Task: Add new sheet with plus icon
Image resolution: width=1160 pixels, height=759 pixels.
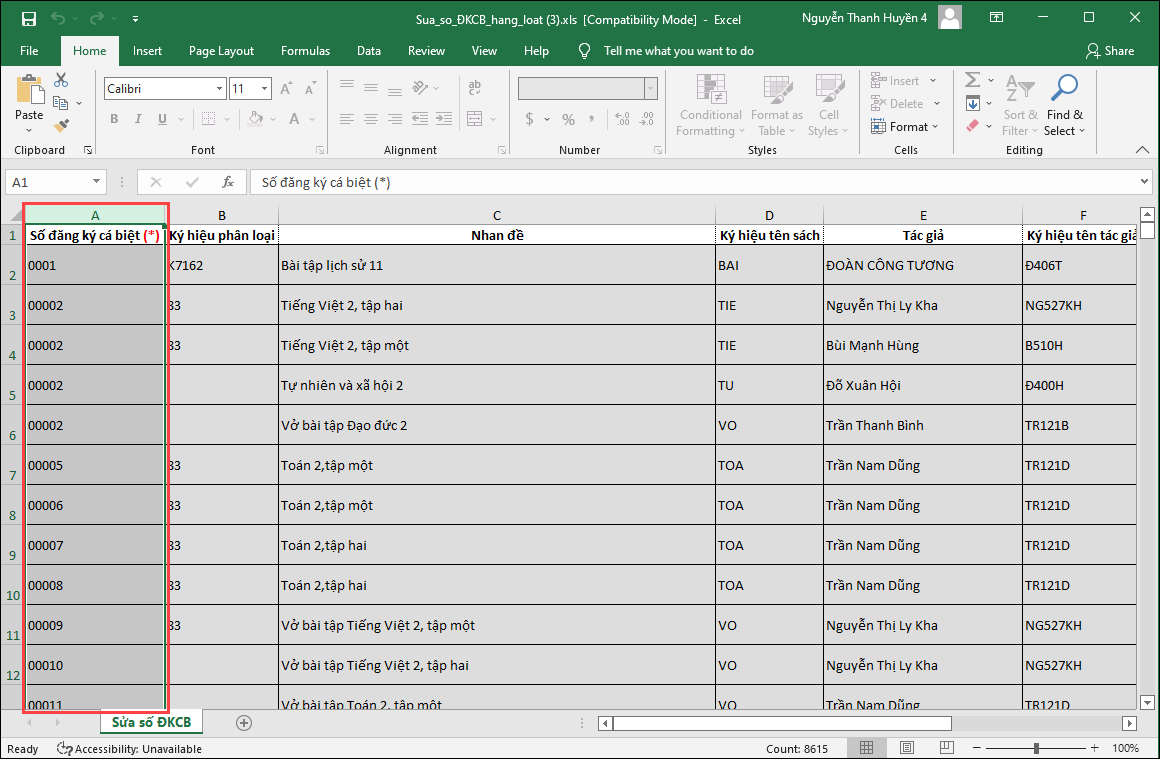Action: [244, 723]
